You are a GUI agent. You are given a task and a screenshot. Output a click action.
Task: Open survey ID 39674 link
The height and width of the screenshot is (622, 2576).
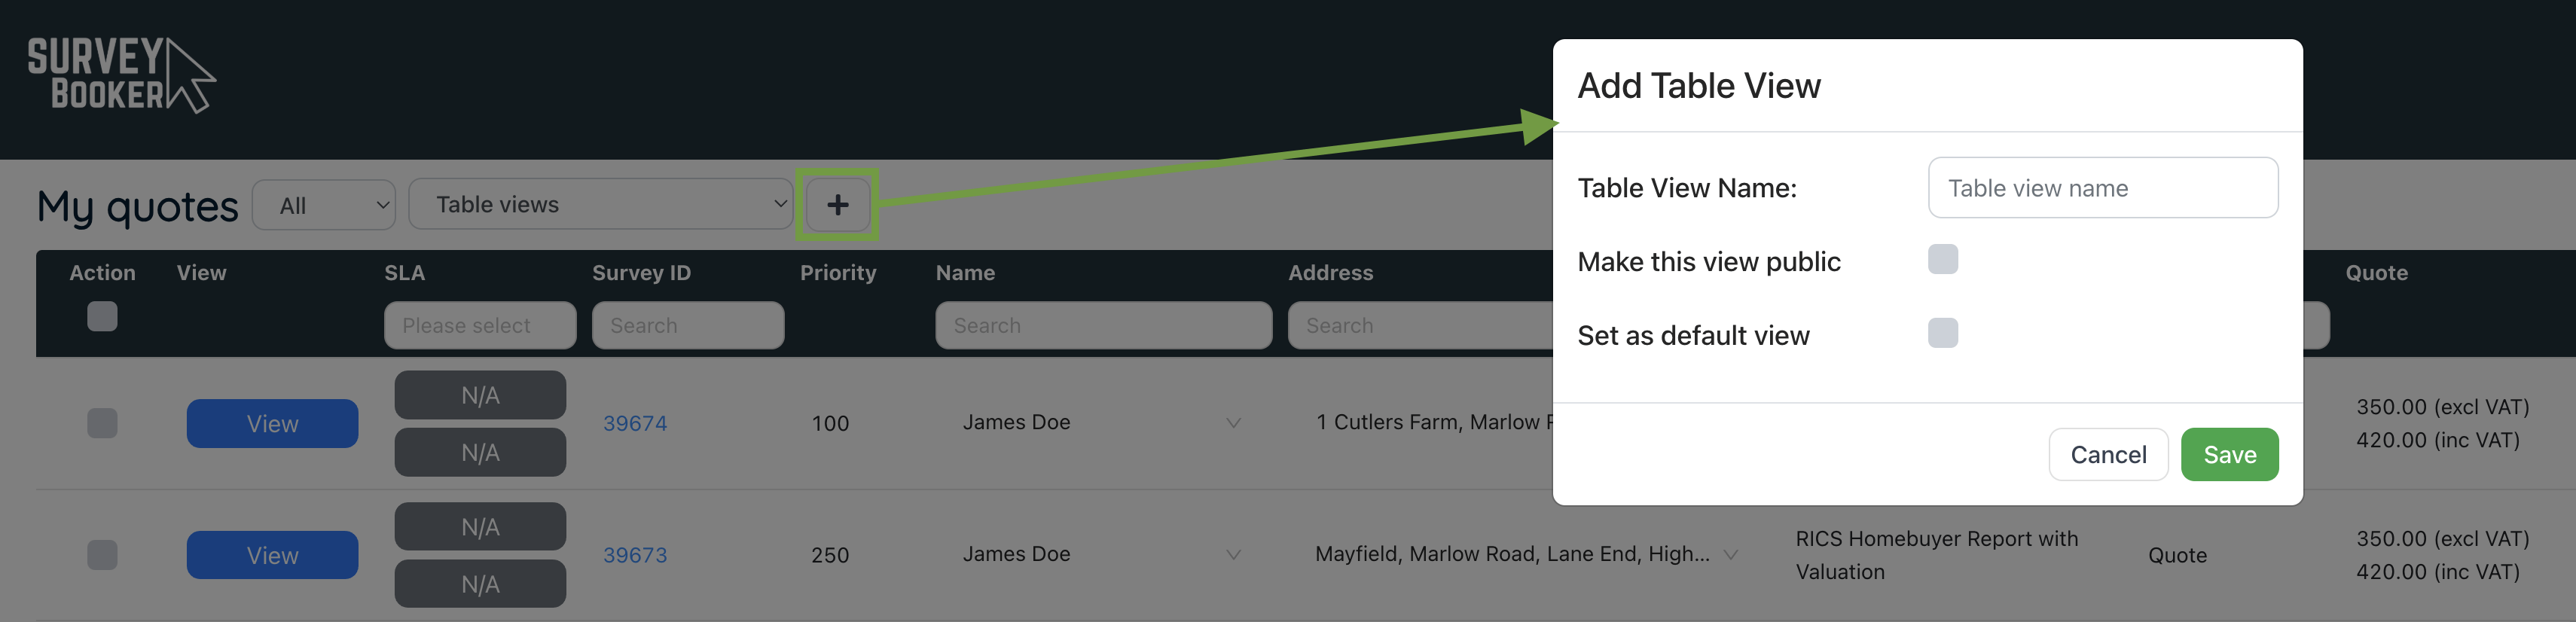coord(635,423)
